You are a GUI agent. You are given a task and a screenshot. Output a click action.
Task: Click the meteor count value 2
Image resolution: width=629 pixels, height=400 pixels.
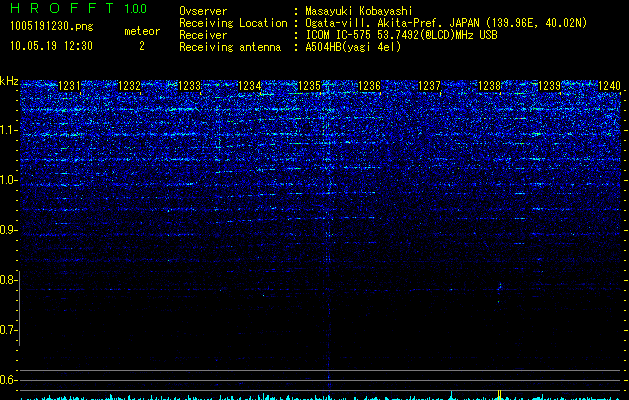click(142, 46)
